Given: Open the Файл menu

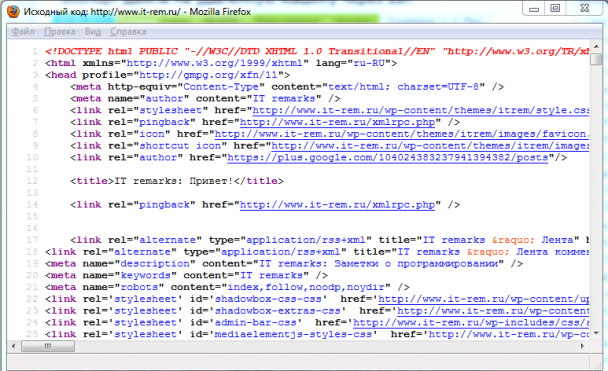Looking at the screenshot, I should [x=23, y=31].
